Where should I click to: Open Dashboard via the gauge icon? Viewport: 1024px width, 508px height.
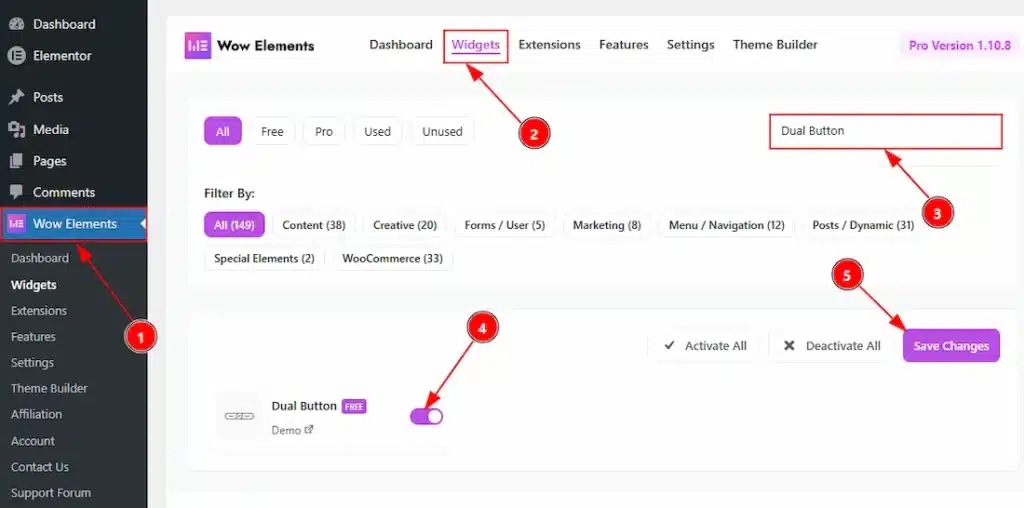[16, 24]
